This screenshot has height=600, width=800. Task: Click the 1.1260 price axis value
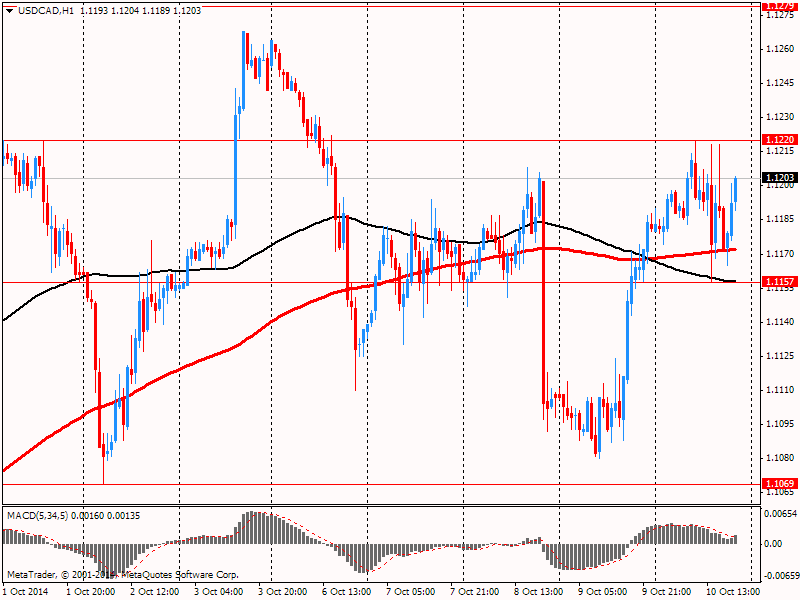click(780, 49)
